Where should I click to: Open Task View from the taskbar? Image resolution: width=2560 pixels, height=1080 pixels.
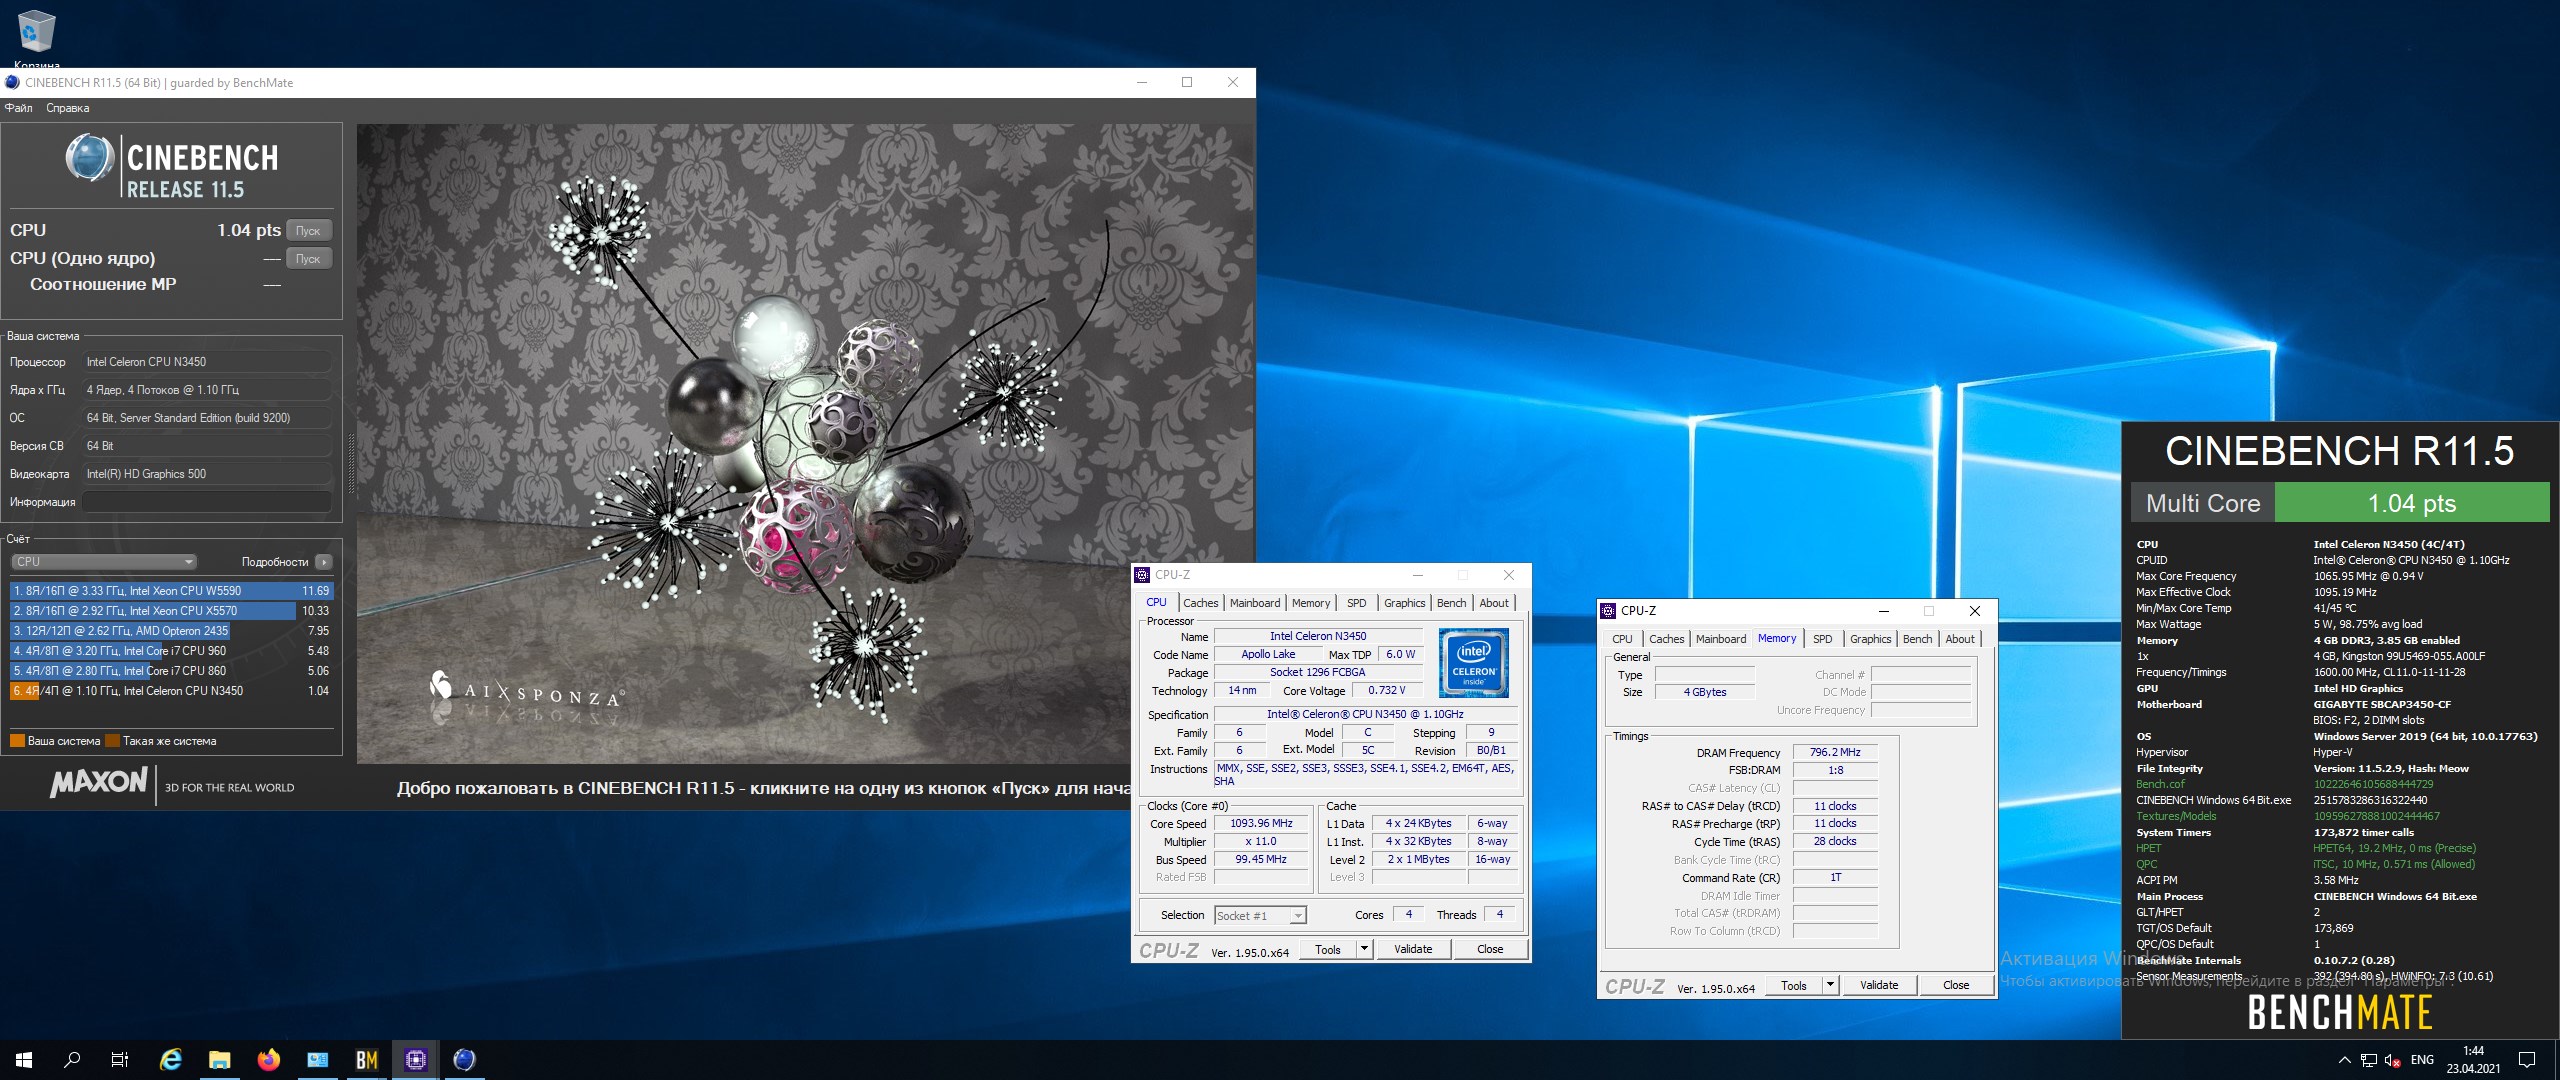120,1060
